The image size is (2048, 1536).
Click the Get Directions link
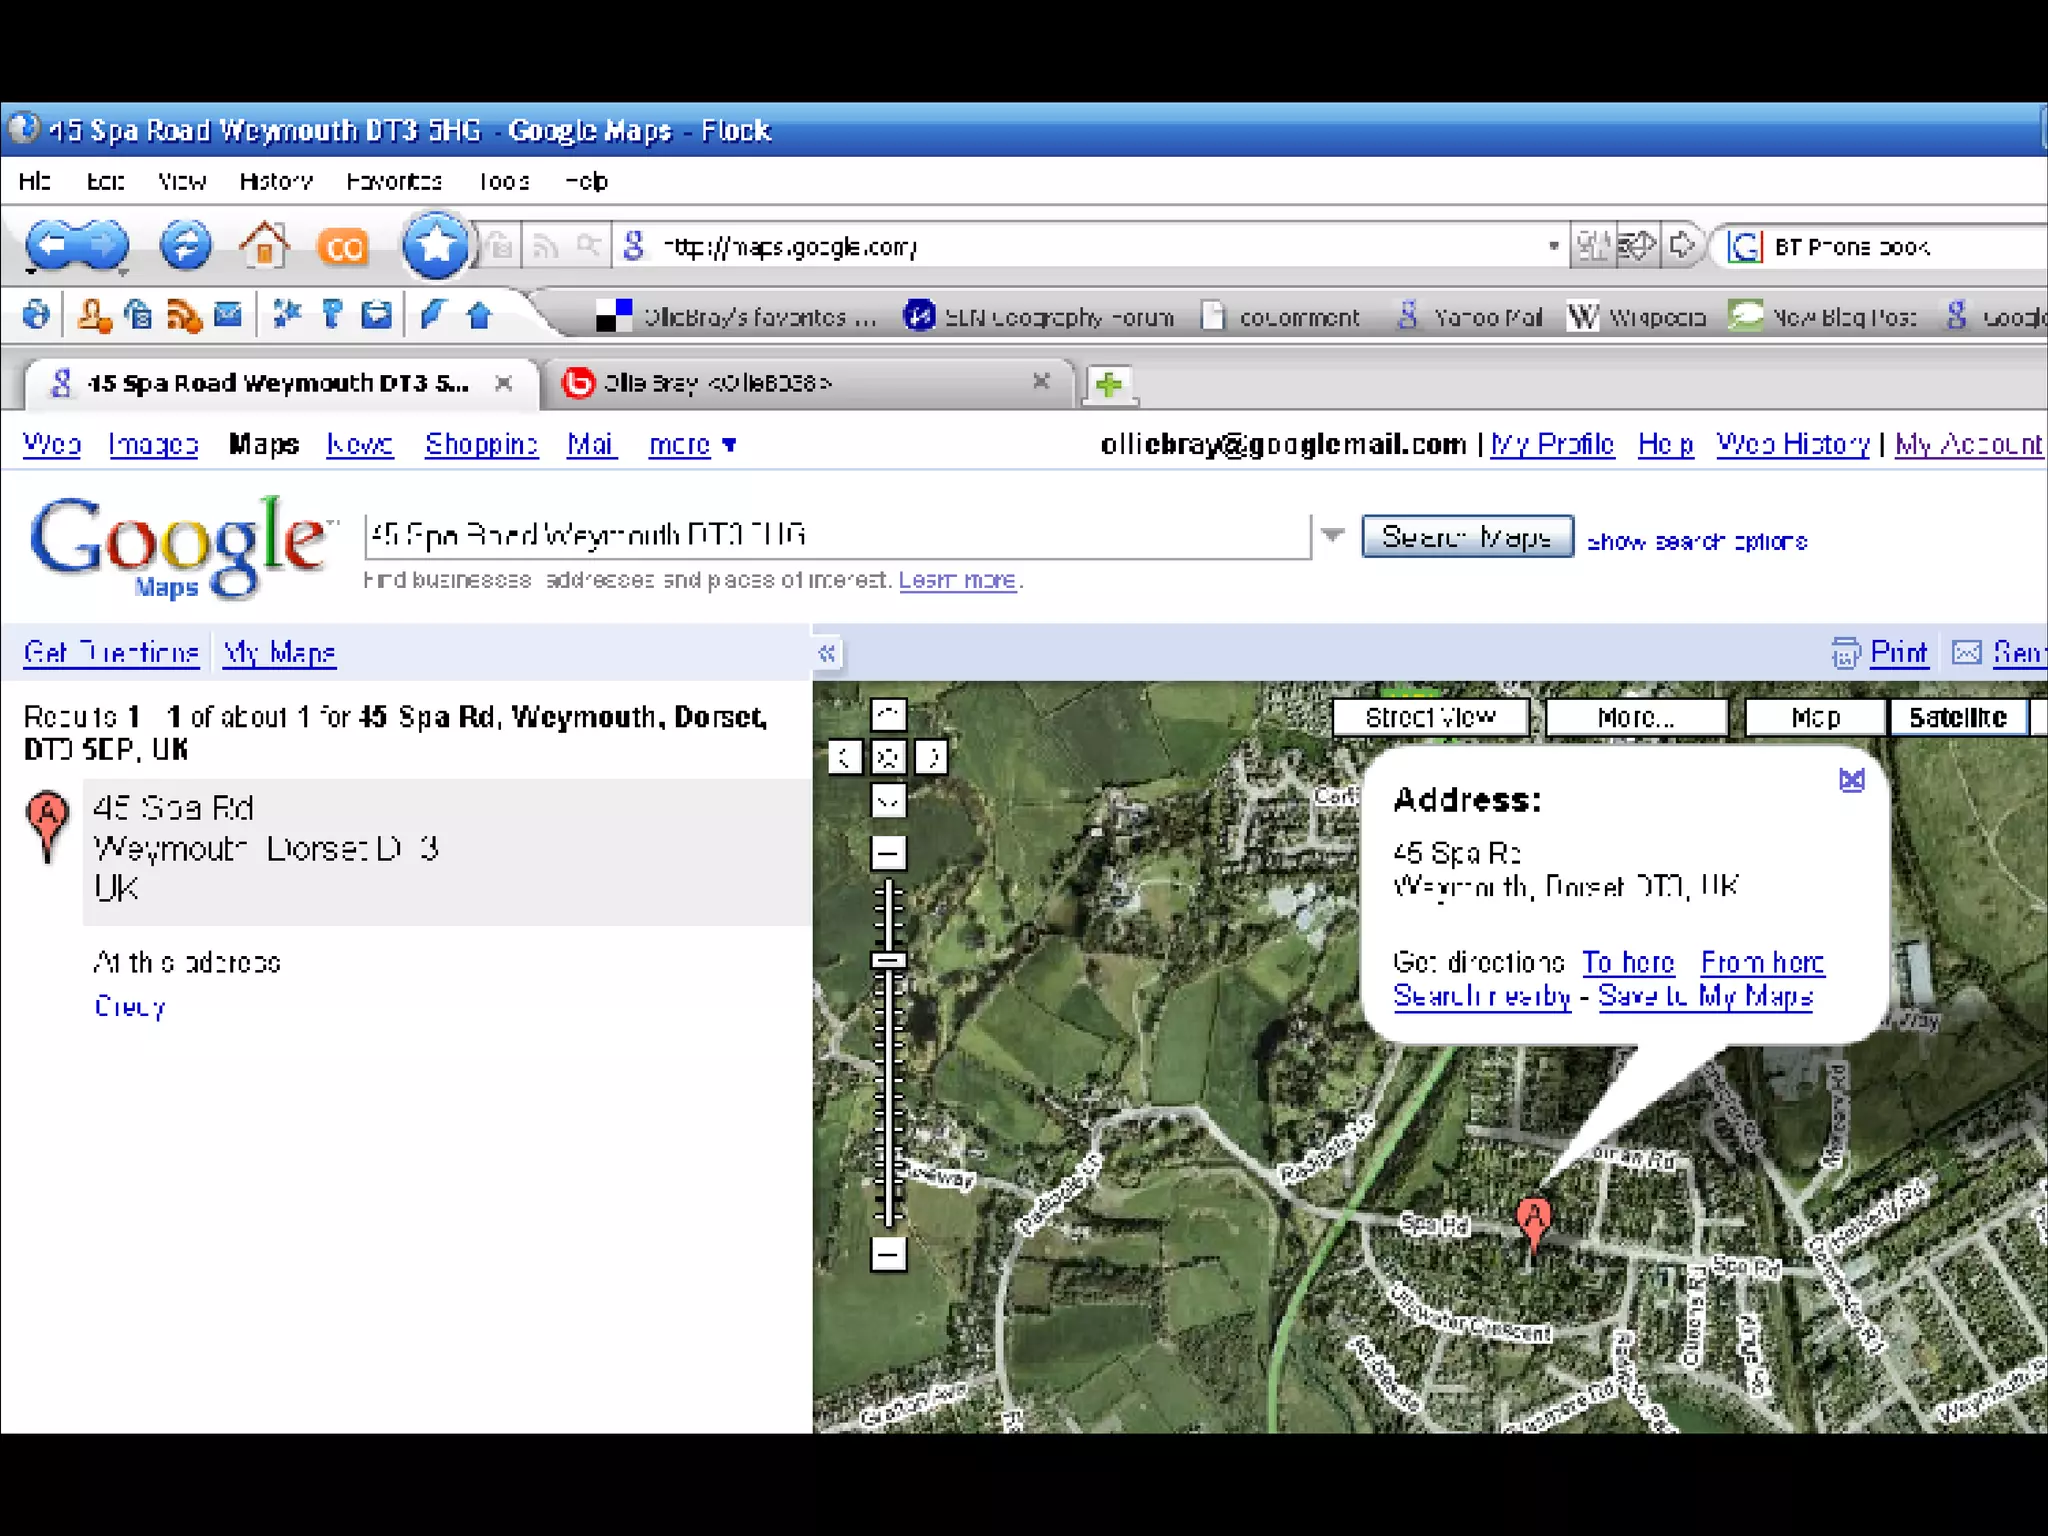click(111, 653)
